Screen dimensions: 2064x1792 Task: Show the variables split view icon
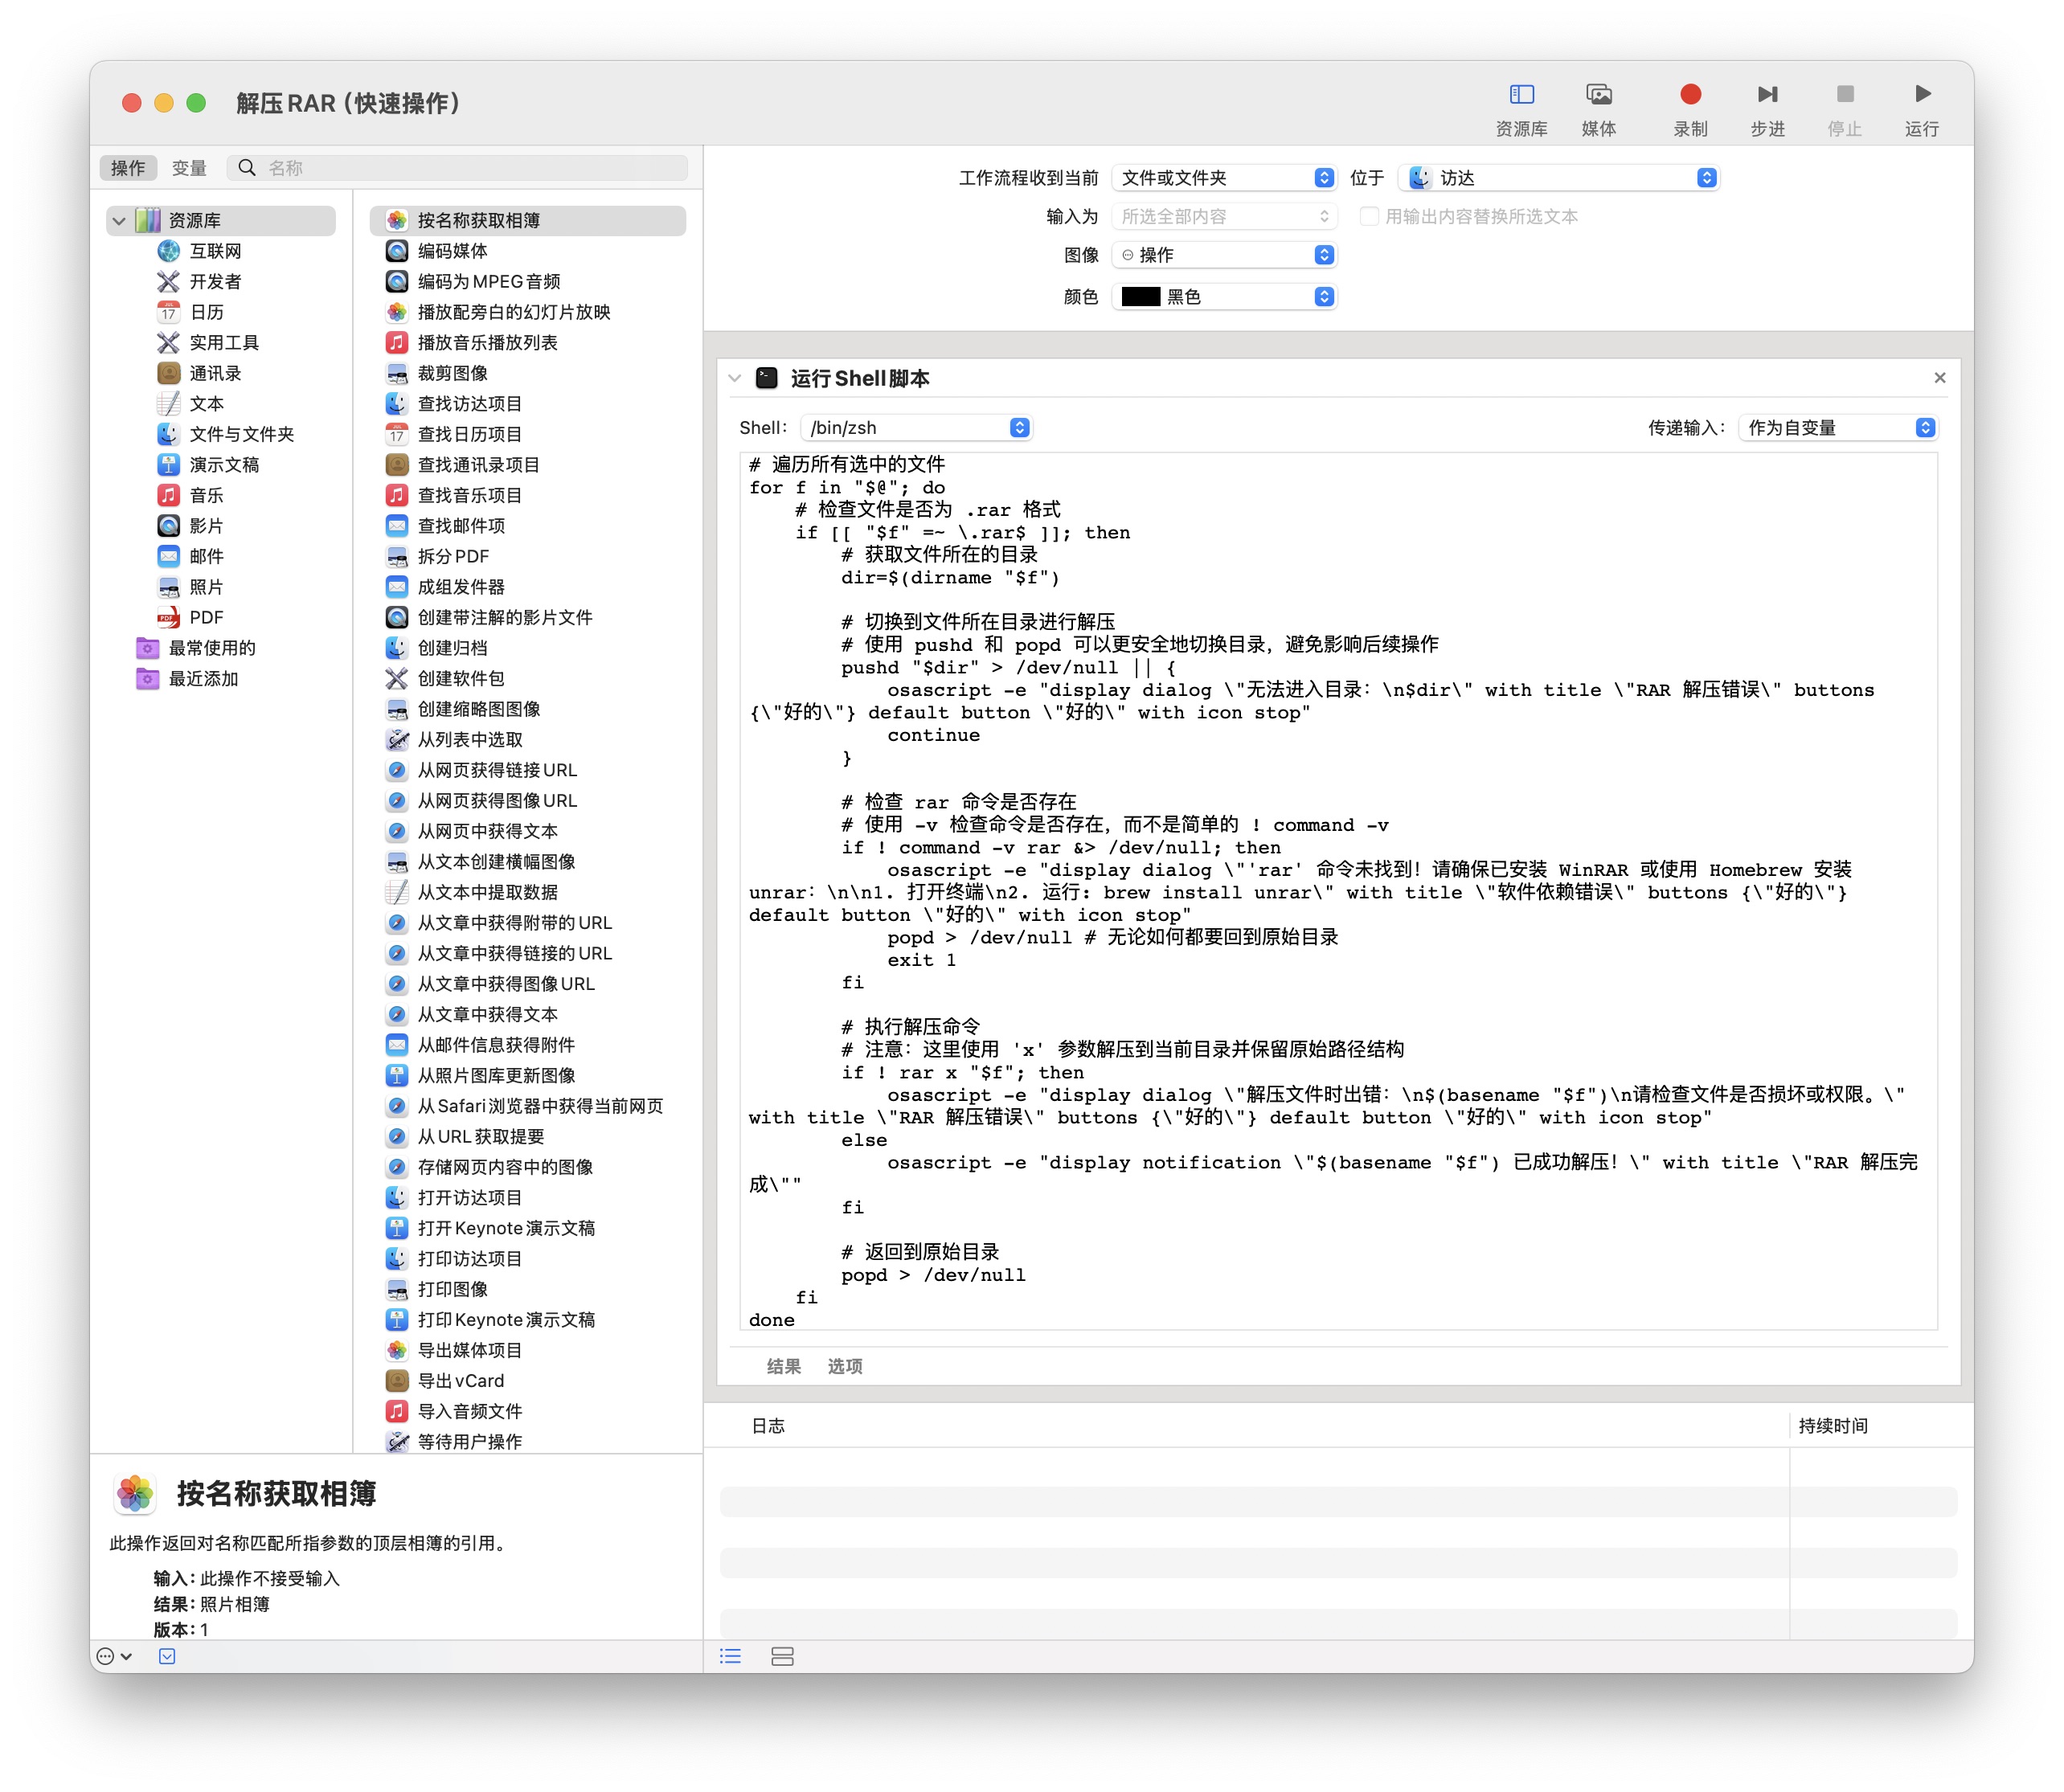(x=782, y=1656)
